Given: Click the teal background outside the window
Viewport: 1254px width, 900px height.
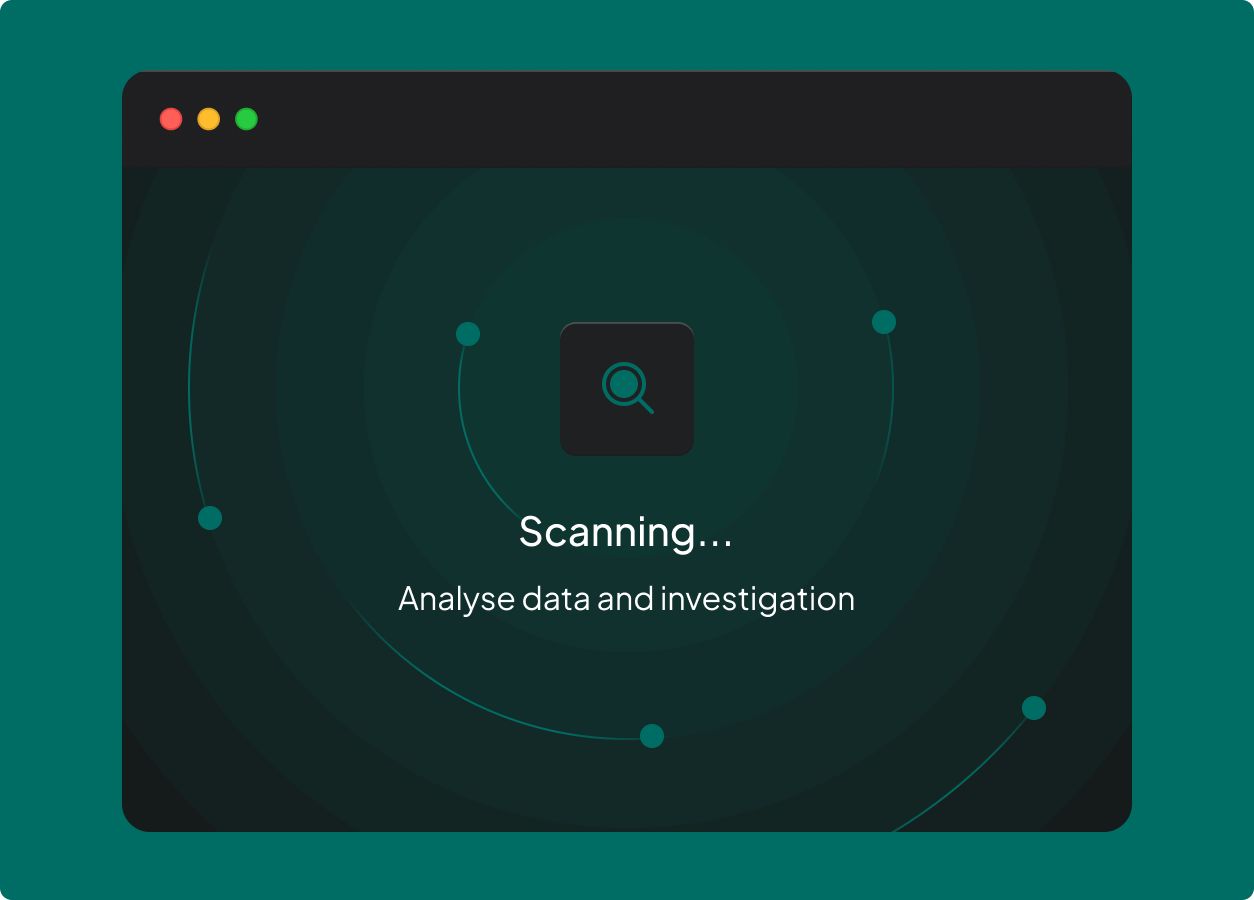Looking at the screenshot, I should [60, 450].
